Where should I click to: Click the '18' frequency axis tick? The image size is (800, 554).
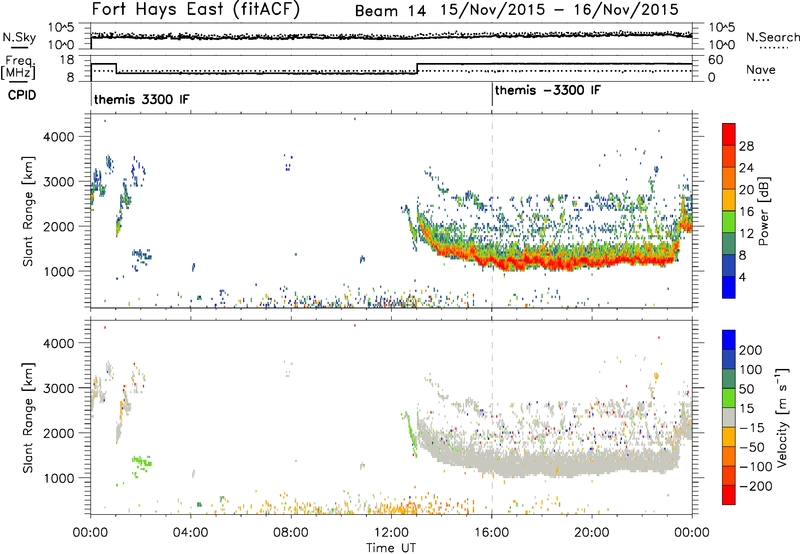67,60
